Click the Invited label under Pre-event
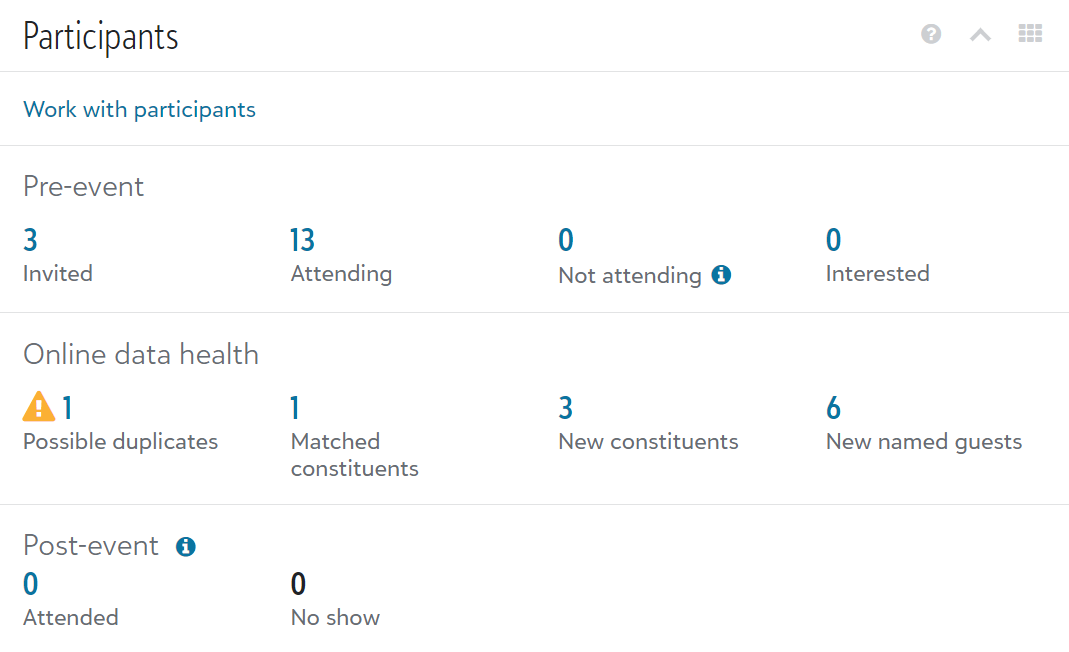 (57, 273)
